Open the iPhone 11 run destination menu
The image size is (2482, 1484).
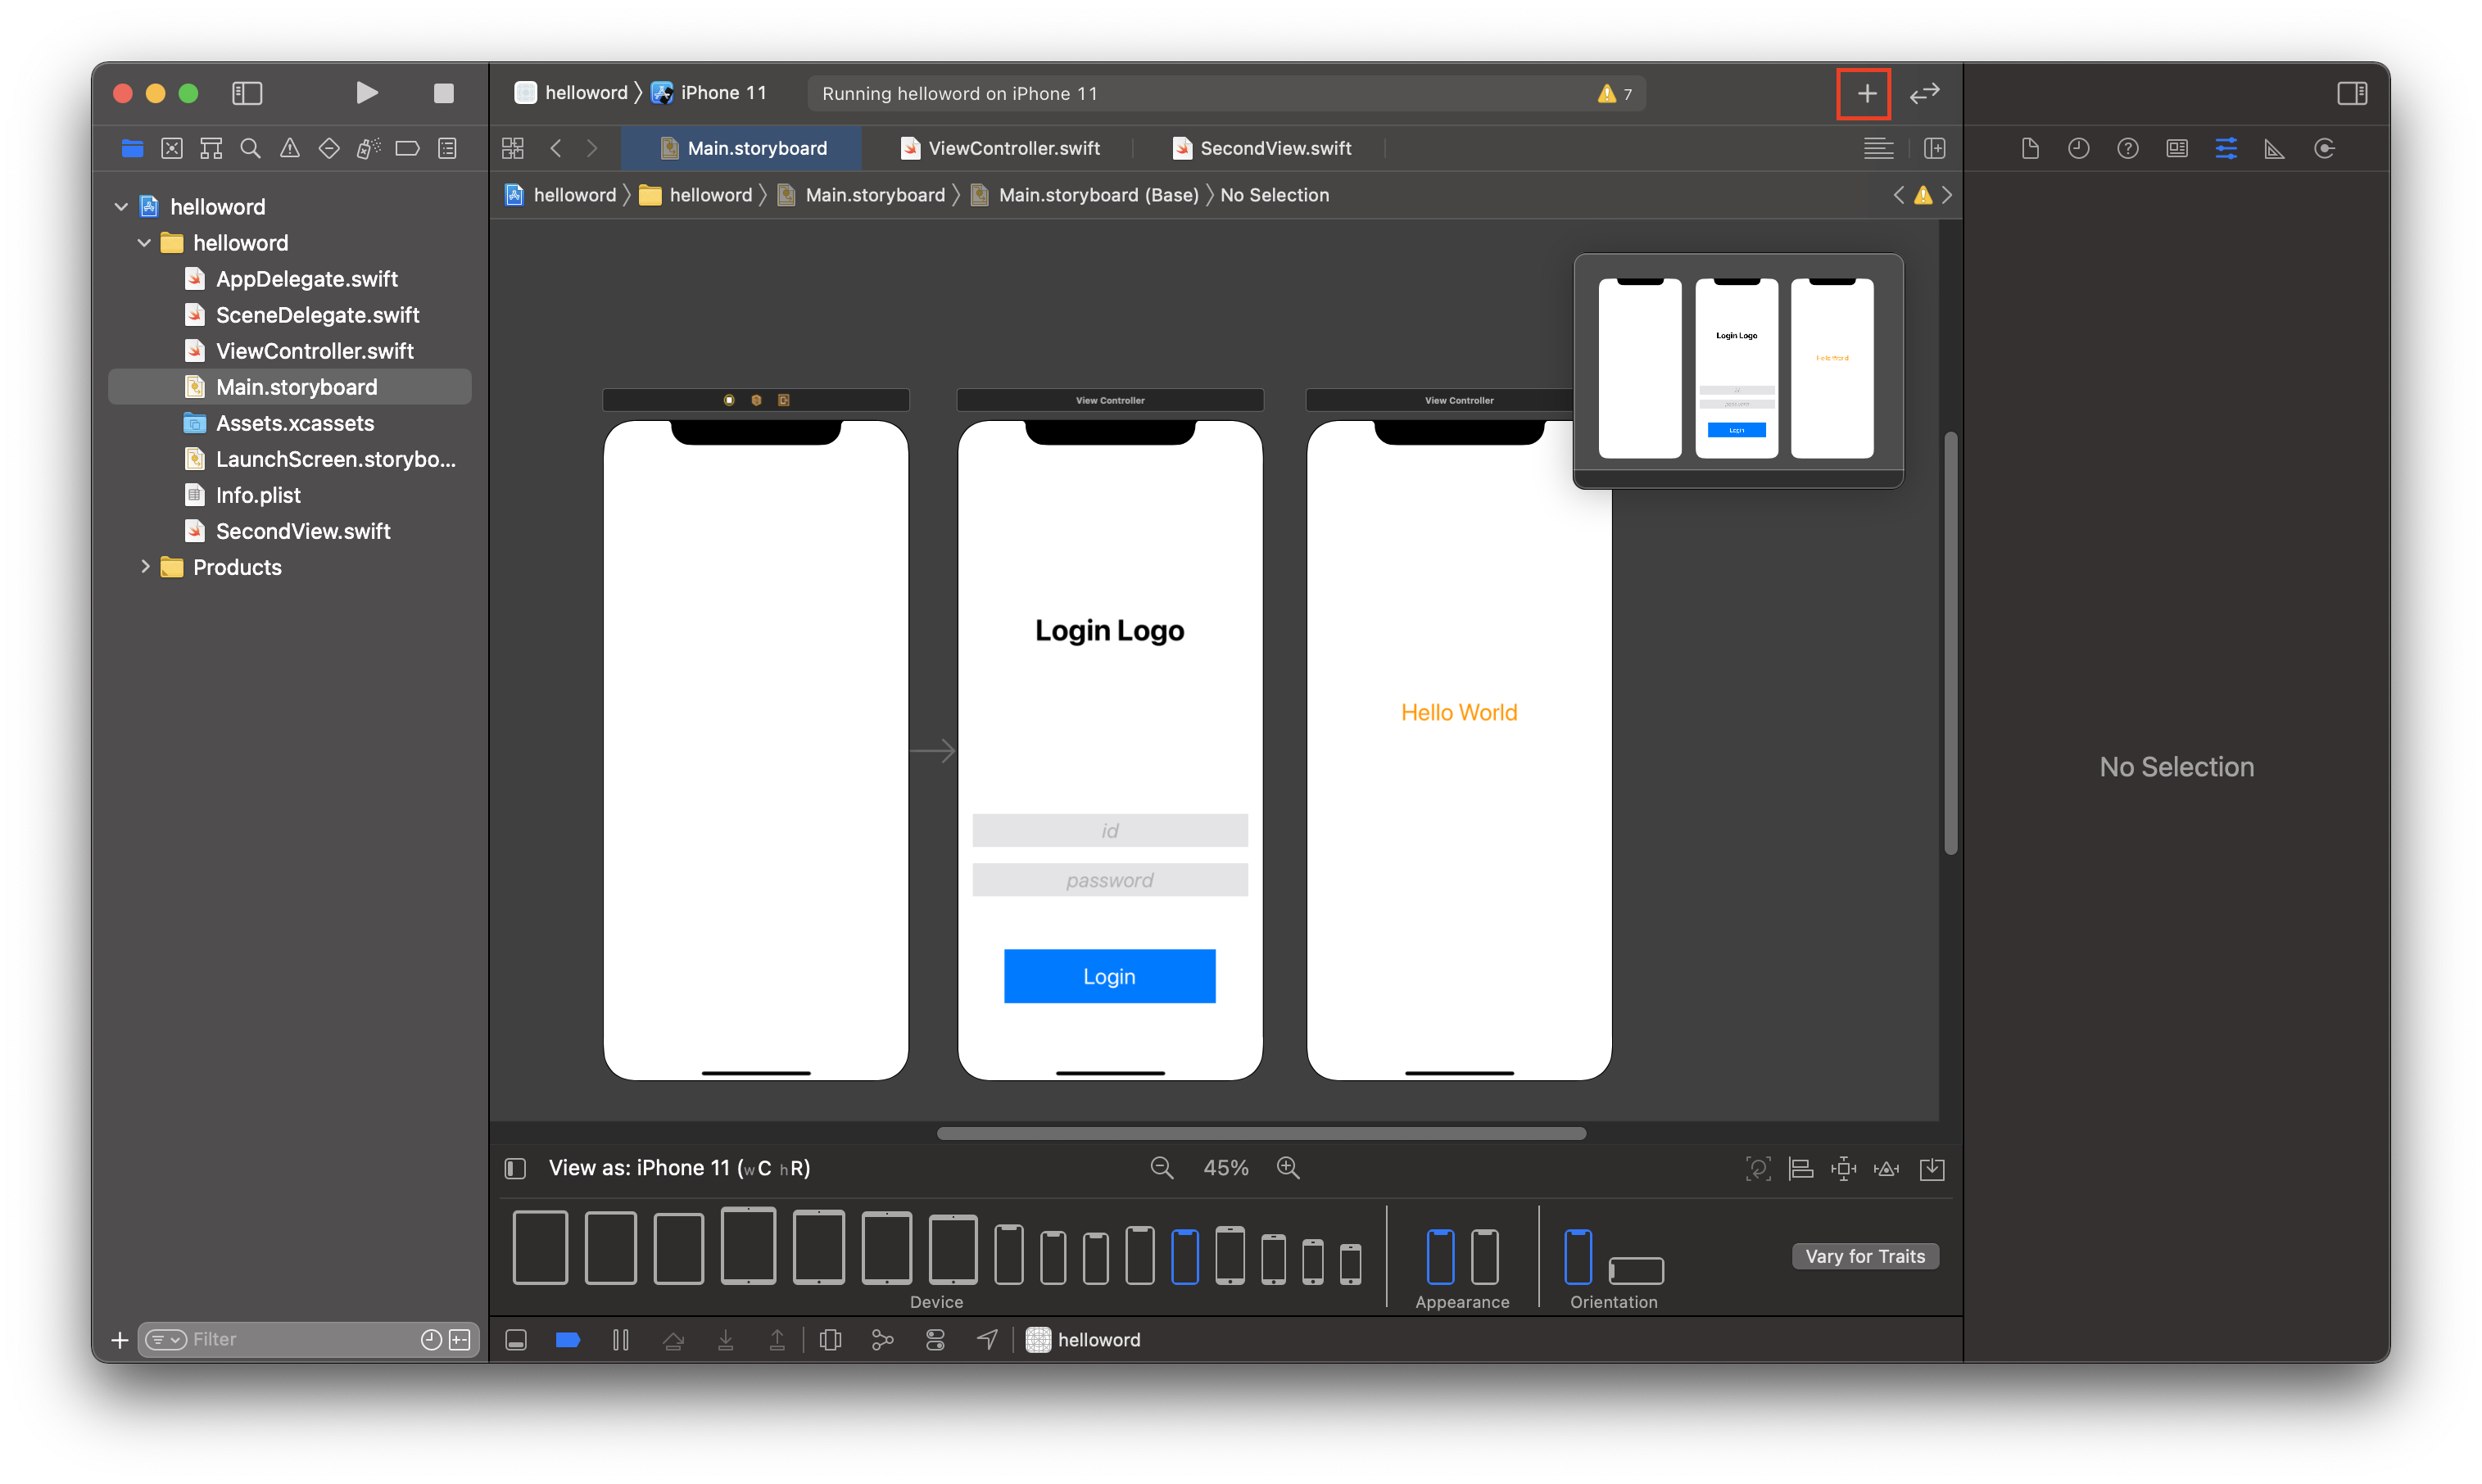tap(722, 93)
